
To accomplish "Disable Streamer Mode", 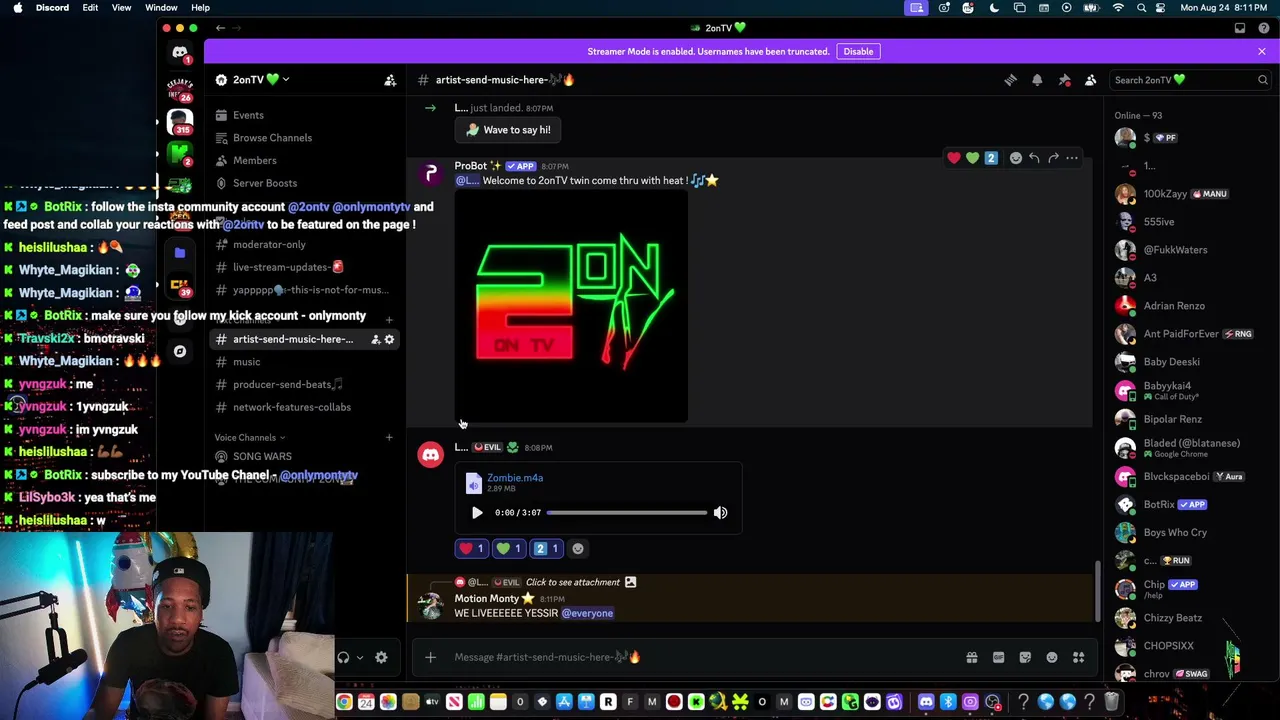I will (x=858, y=51).
